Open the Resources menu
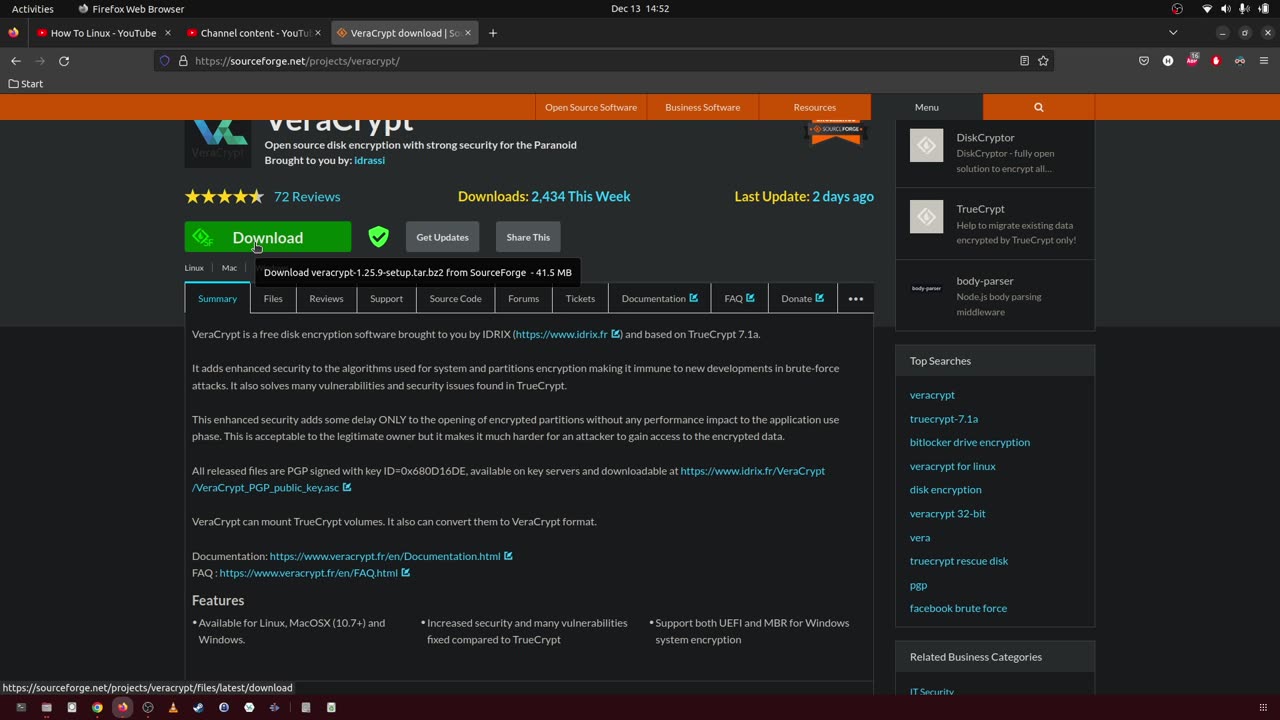 pyautogui.click(x=815, y=107)
